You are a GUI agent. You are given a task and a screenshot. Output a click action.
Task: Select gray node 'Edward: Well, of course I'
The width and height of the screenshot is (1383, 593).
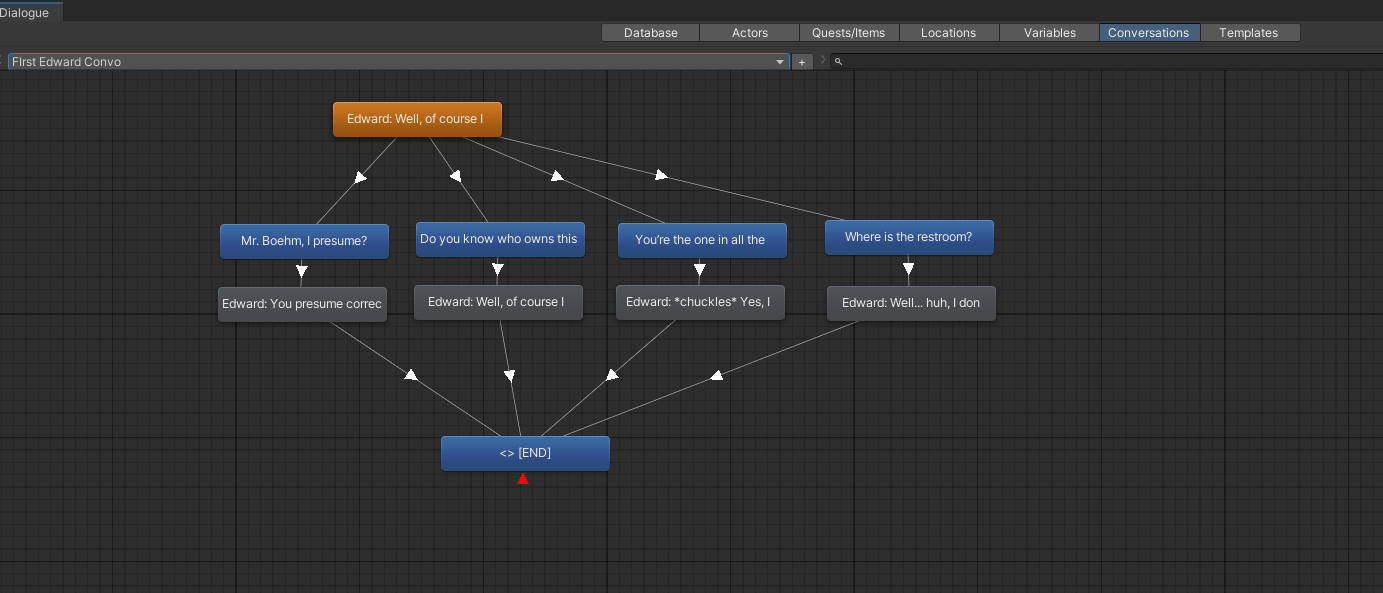point(498,302)
